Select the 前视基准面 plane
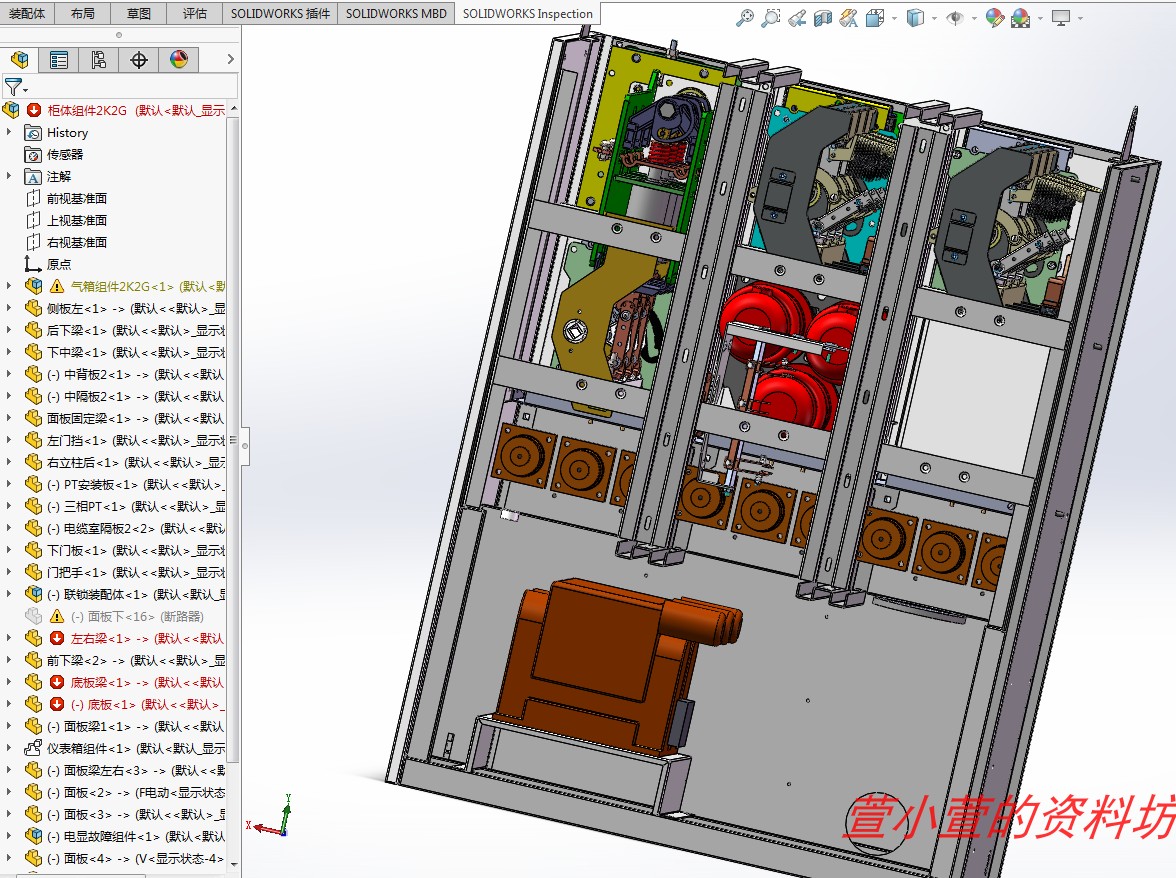1176x878 pixels. (76, 199)
